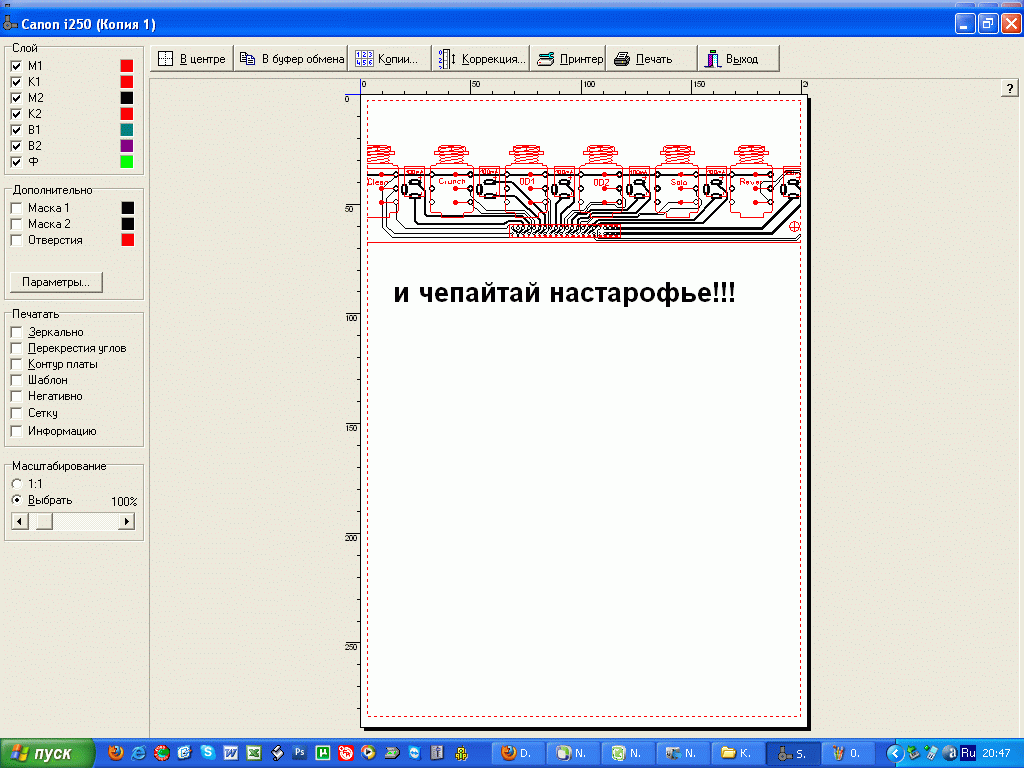Image resolution: width=1024 pixels, height=768 pixels.
Task: Click the 'Печать' print button
Action: [652, 59]
